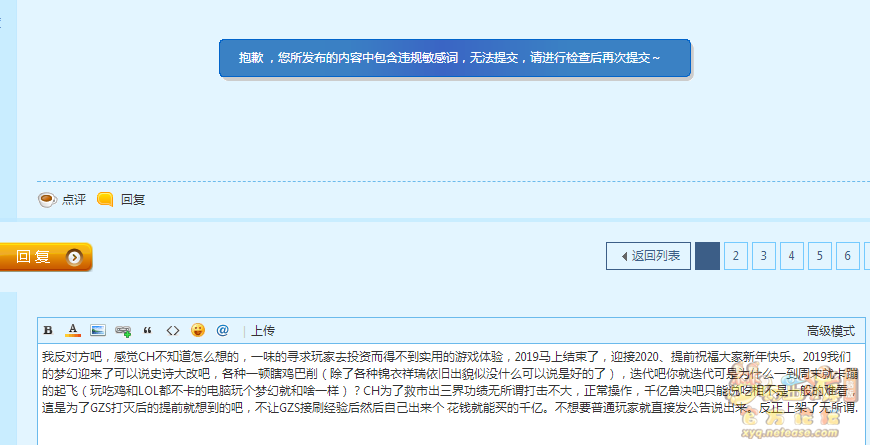The width and height of the screenshot is (870, 445).
Task: Click the @ mention icon
Action: point(223,330)
